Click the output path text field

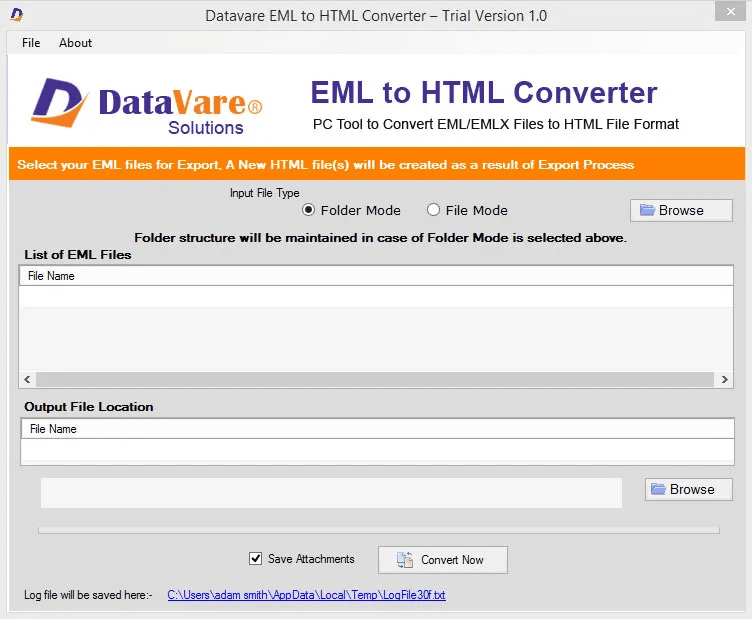pos(331,492)
